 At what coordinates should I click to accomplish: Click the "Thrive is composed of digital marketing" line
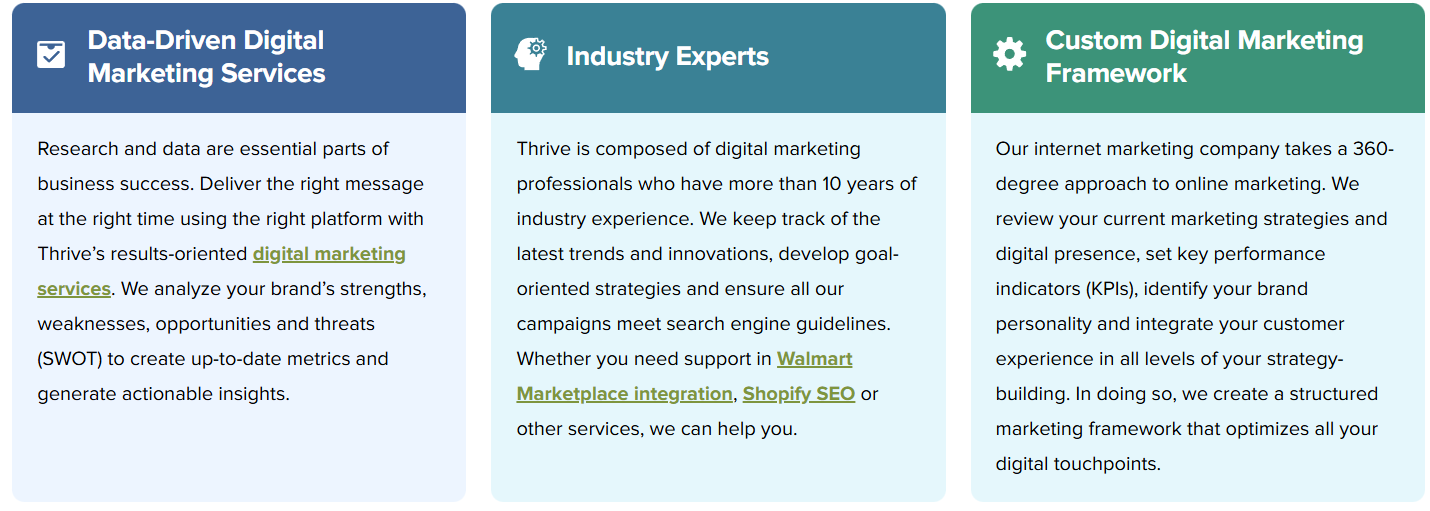688,149
